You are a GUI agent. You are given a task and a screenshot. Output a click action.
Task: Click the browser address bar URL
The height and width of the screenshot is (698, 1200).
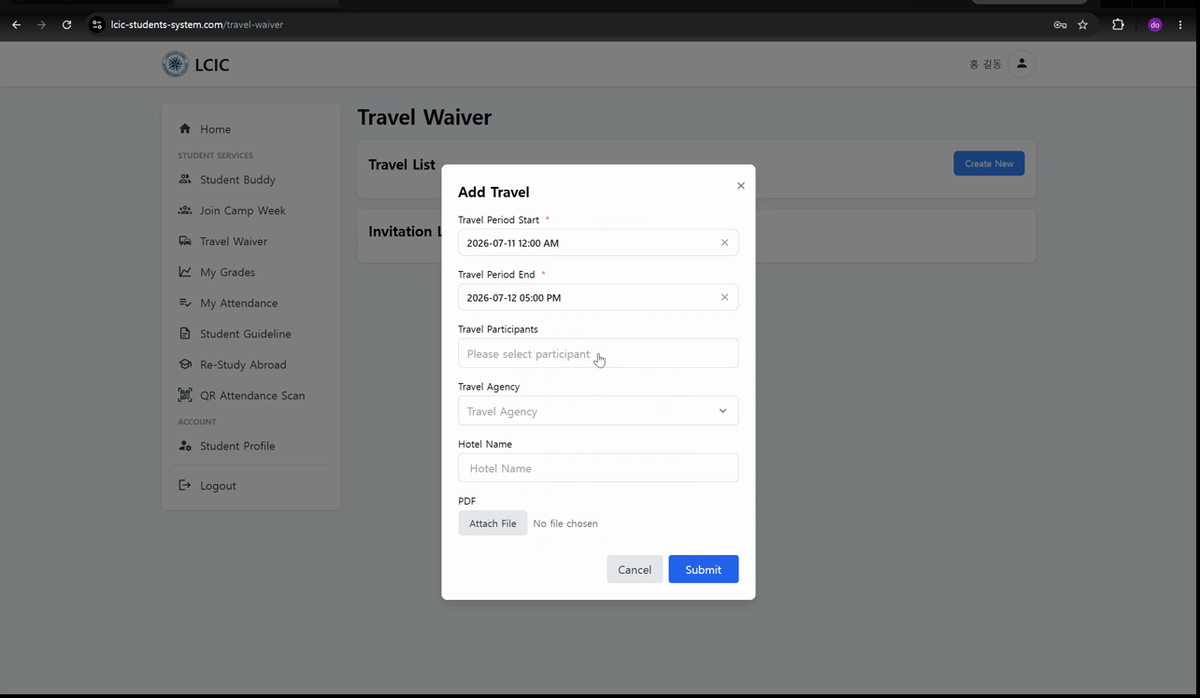(x=197, y=25)
